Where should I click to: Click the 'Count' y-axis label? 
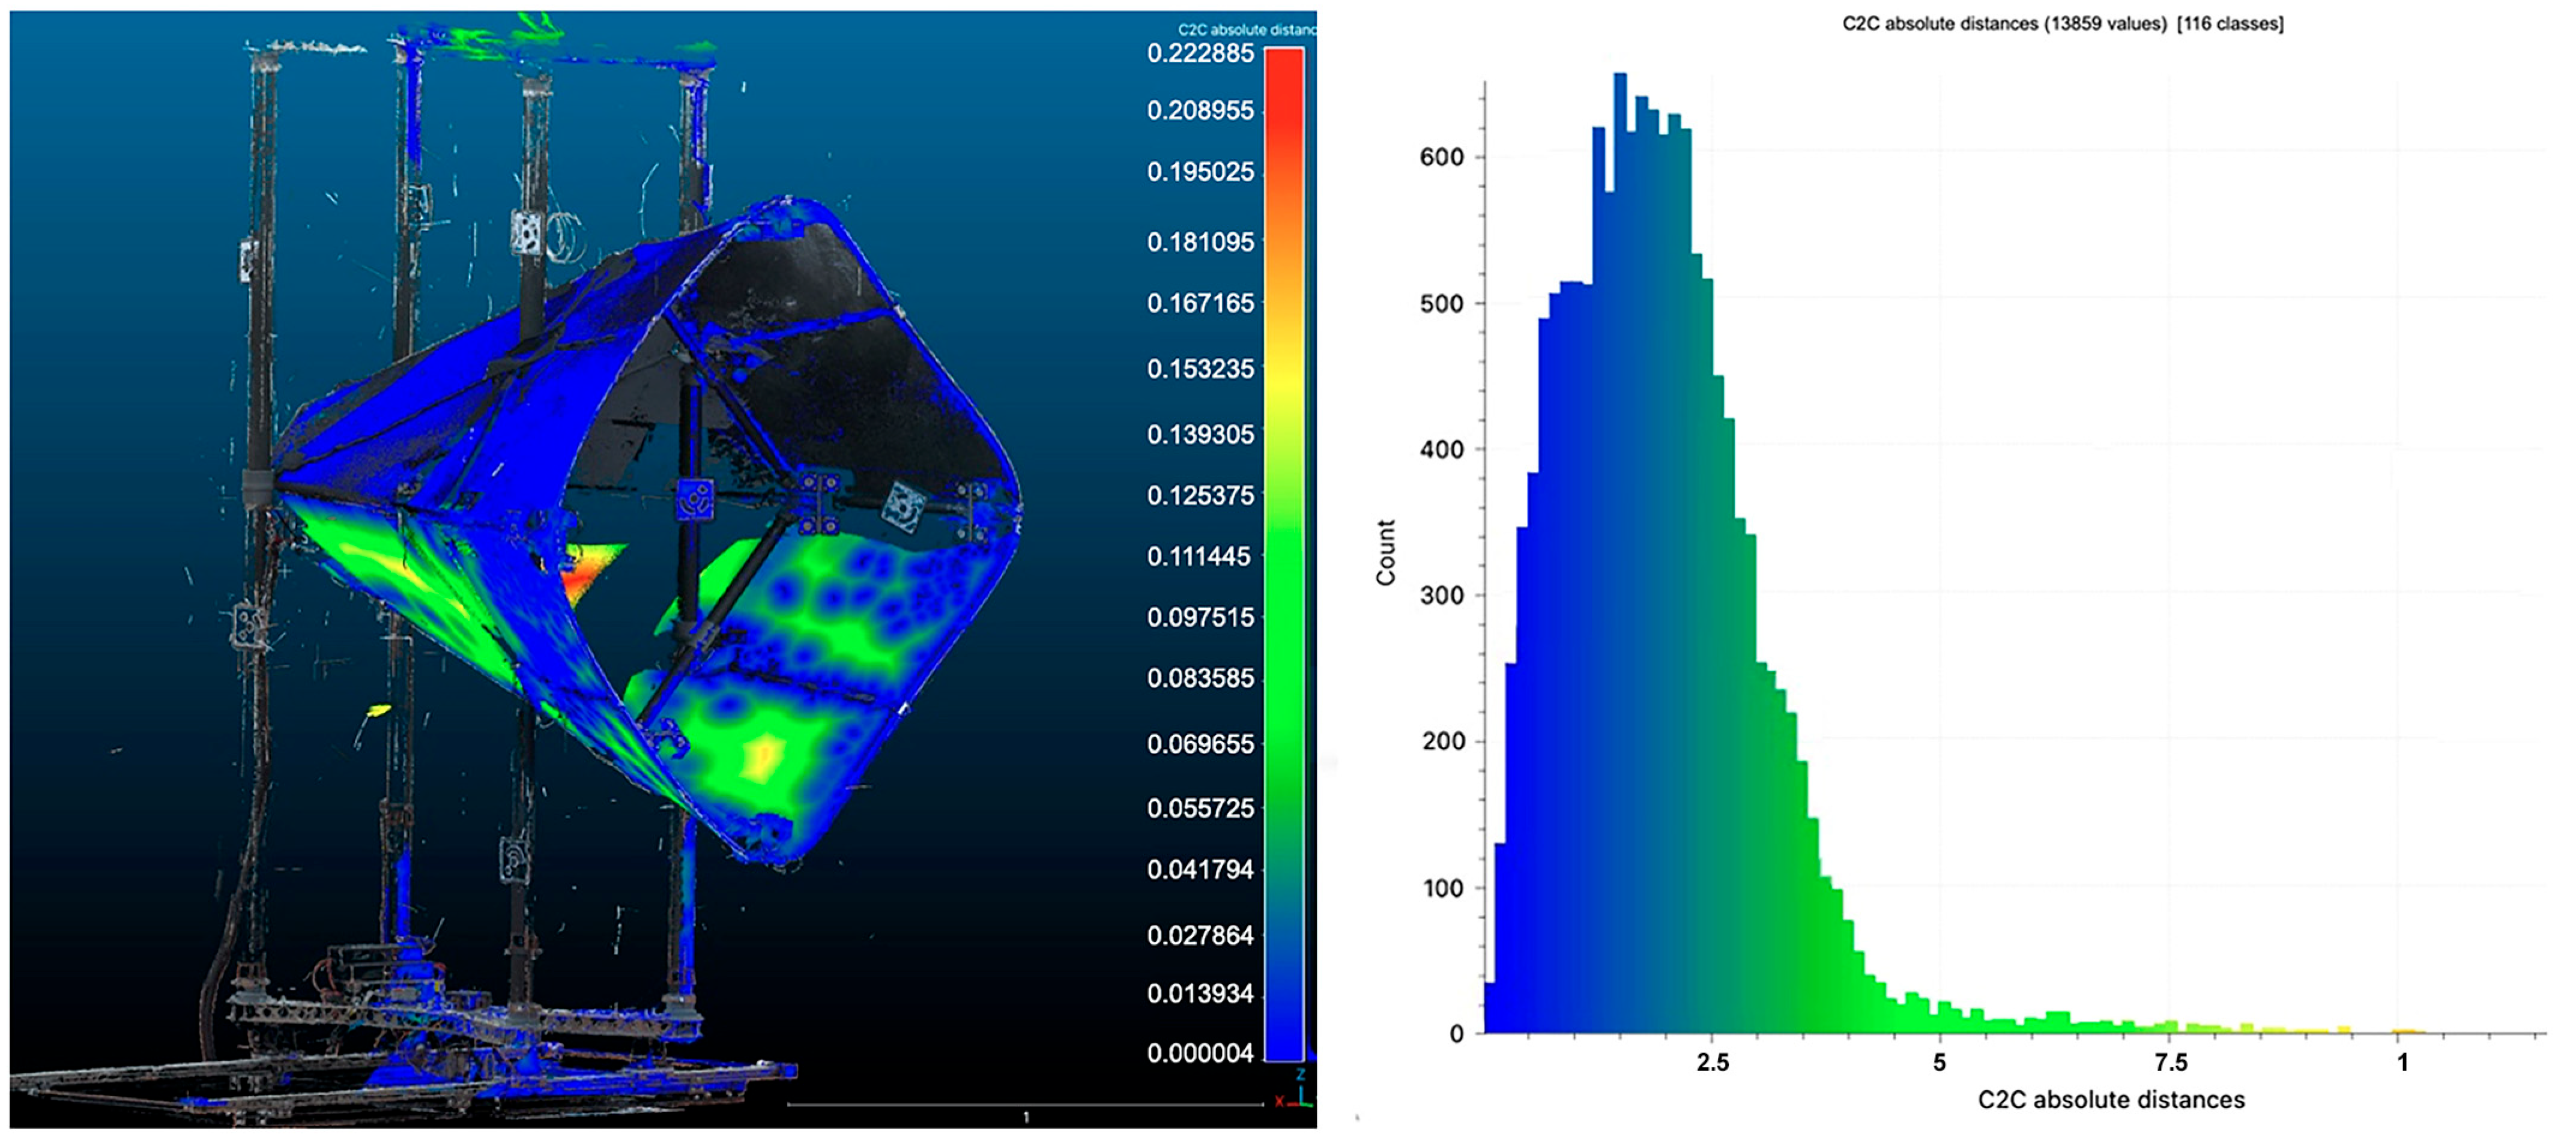pos(1385,552)
